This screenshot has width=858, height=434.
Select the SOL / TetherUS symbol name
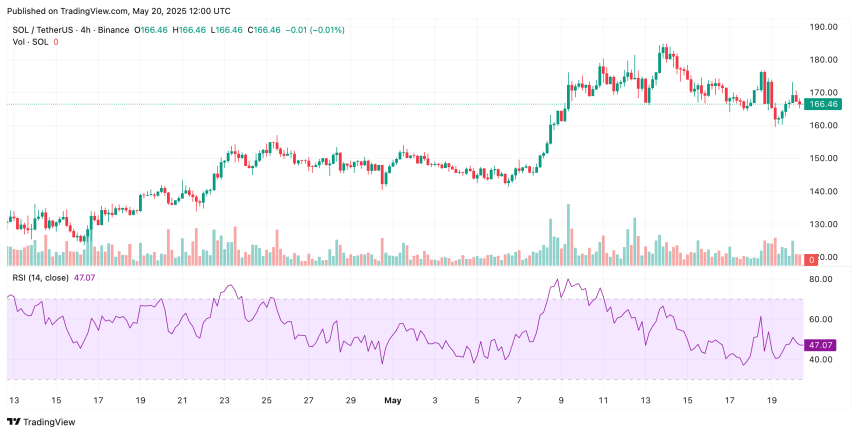(42, 28)
